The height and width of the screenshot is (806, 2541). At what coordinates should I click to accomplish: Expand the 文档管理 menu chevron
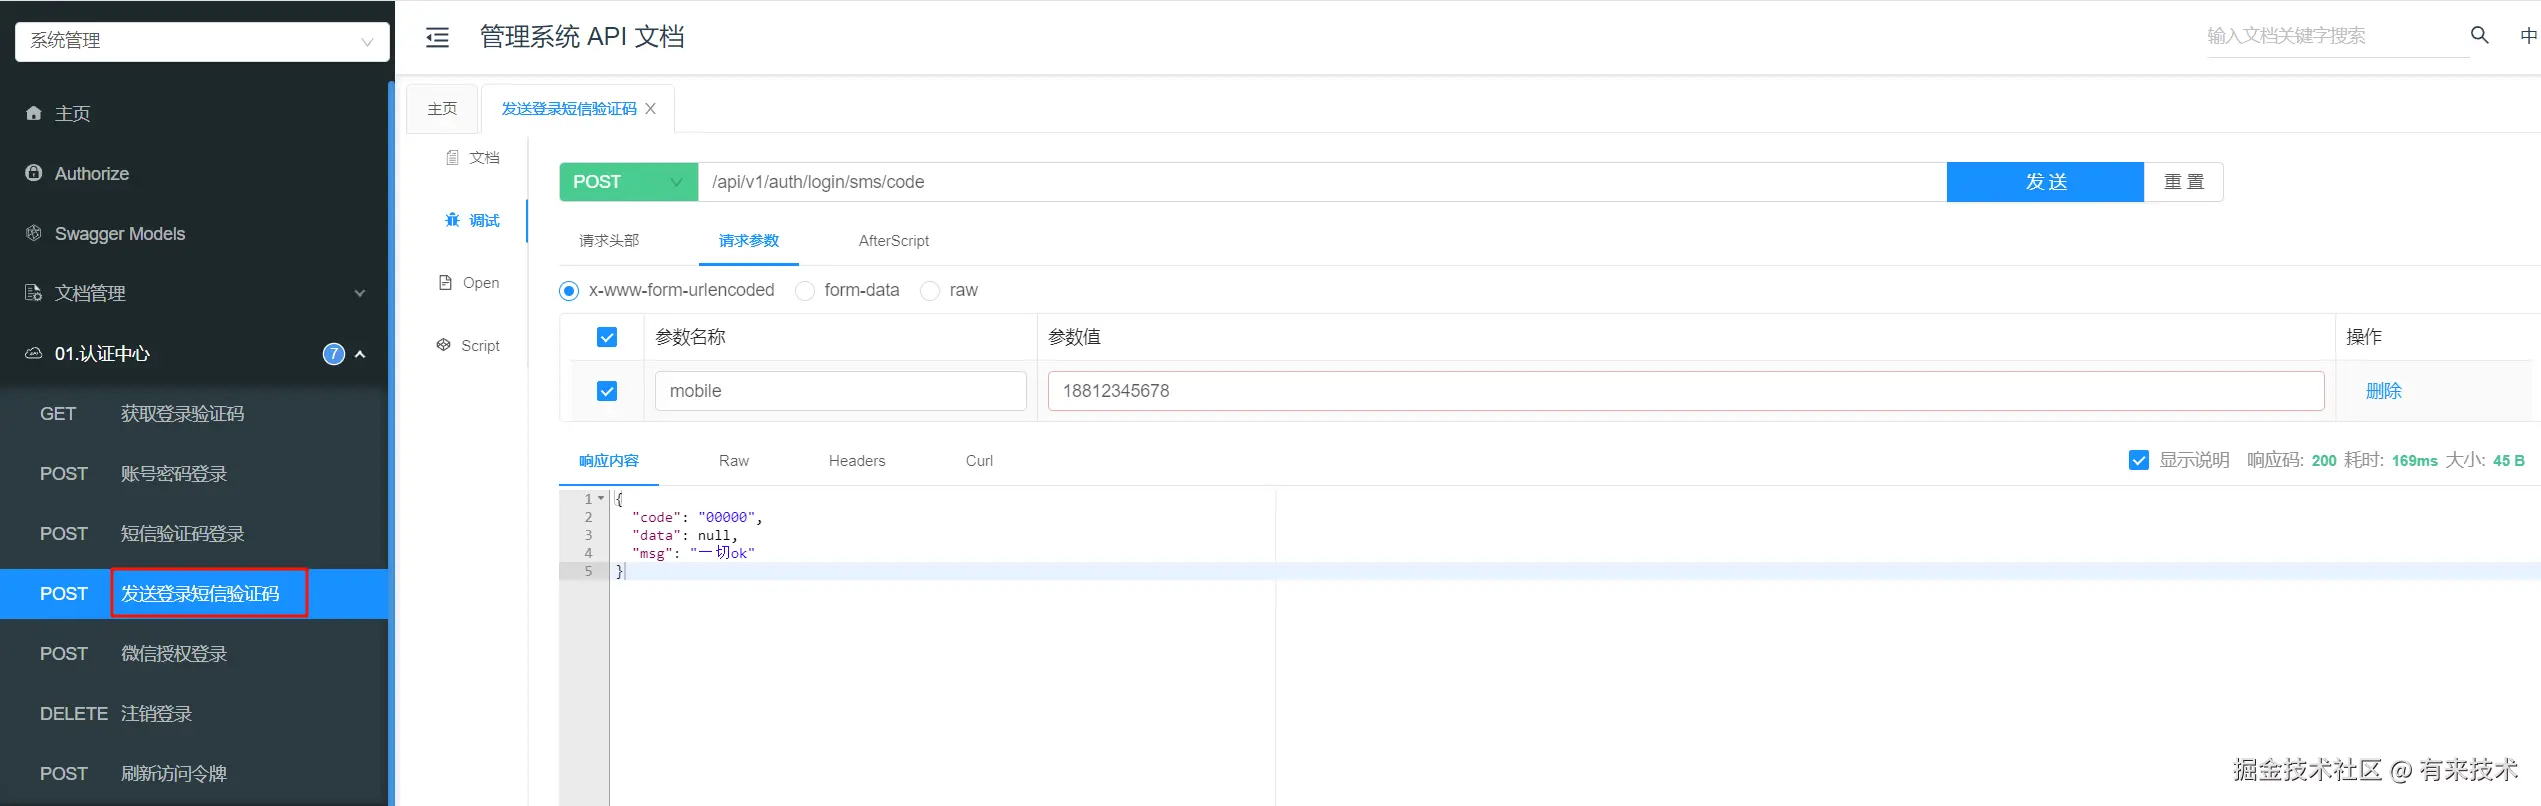pyautogui.click(x=360, y=294)
